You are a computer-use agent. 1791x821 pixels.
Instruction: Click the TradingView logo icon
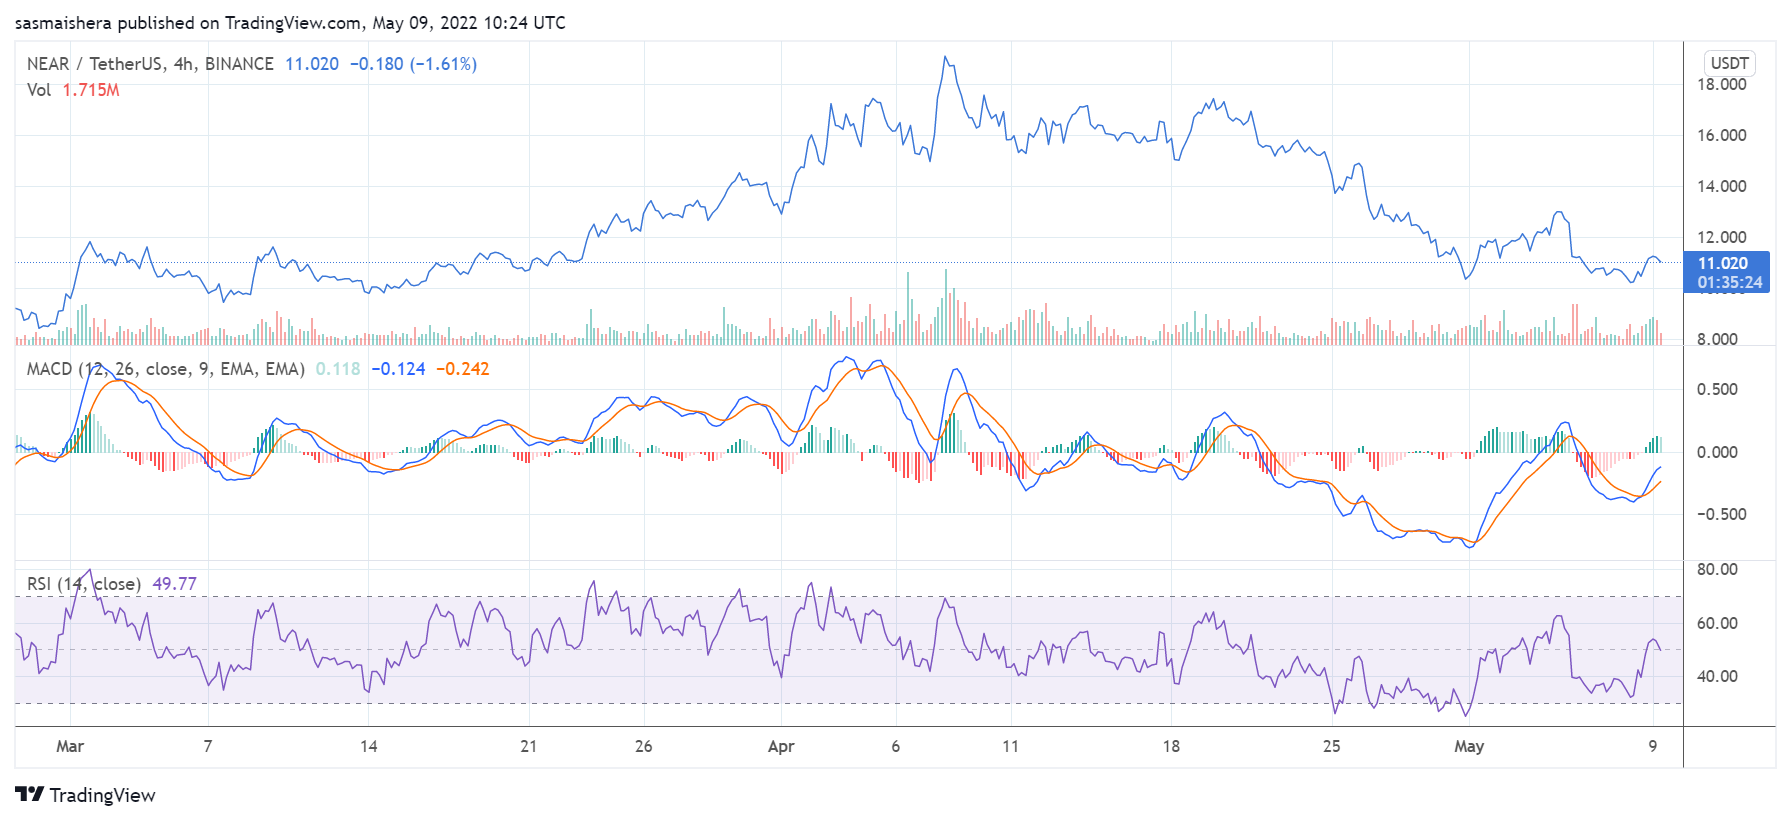point(30,794)
